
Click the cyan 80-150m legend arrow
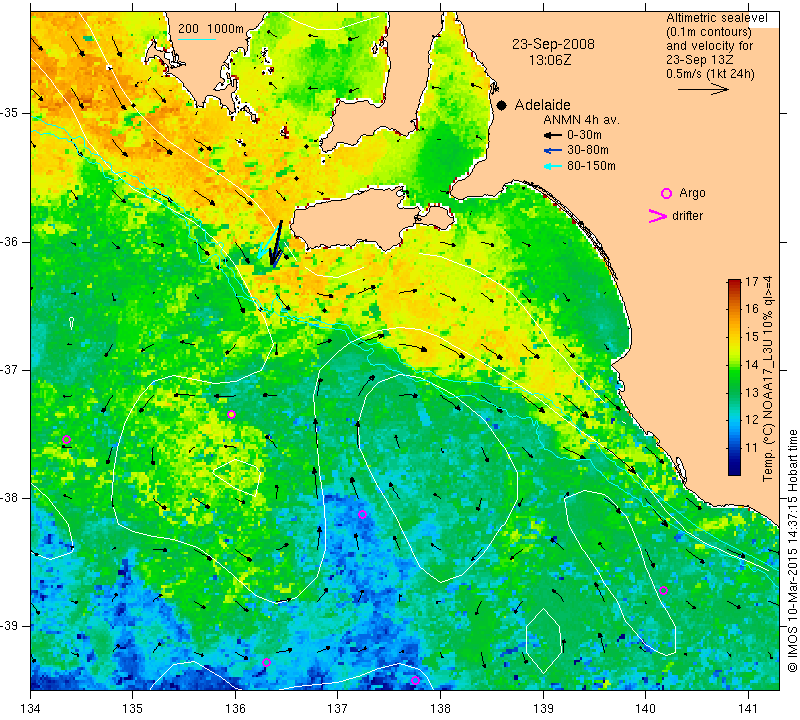[553, 166]
